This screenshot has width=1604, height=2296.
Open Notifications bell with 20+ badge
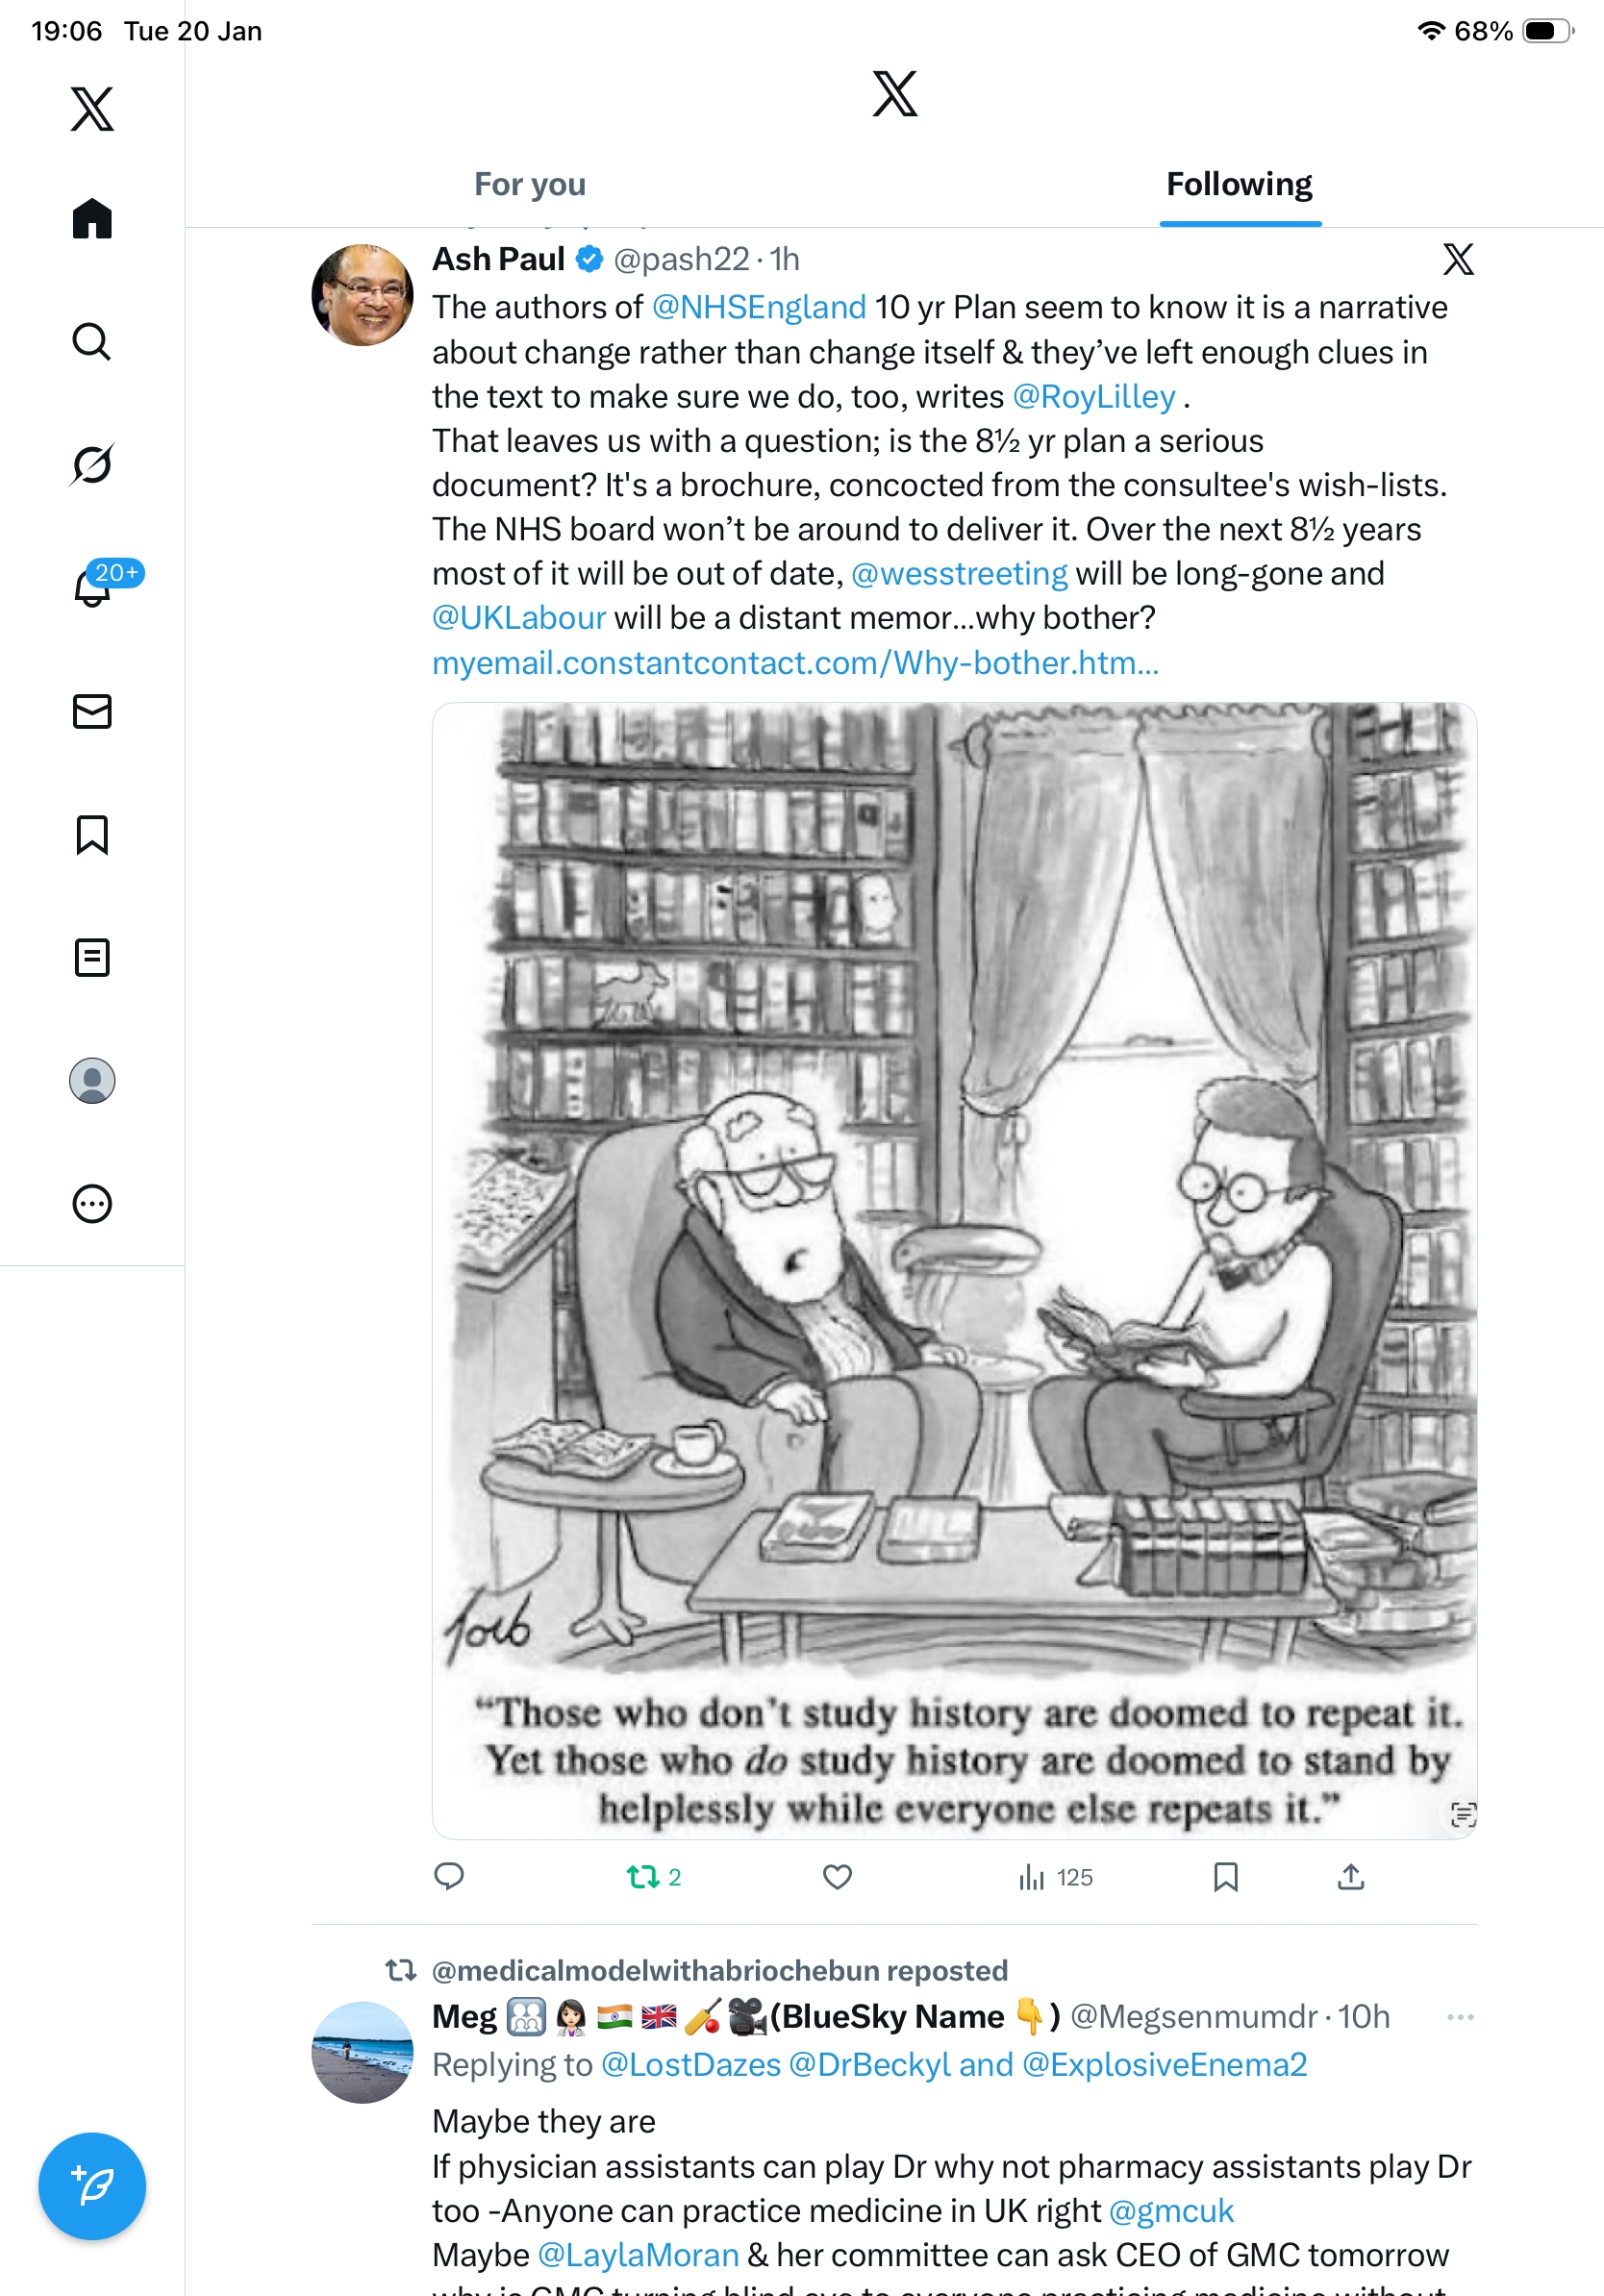(x=92, y=586)
